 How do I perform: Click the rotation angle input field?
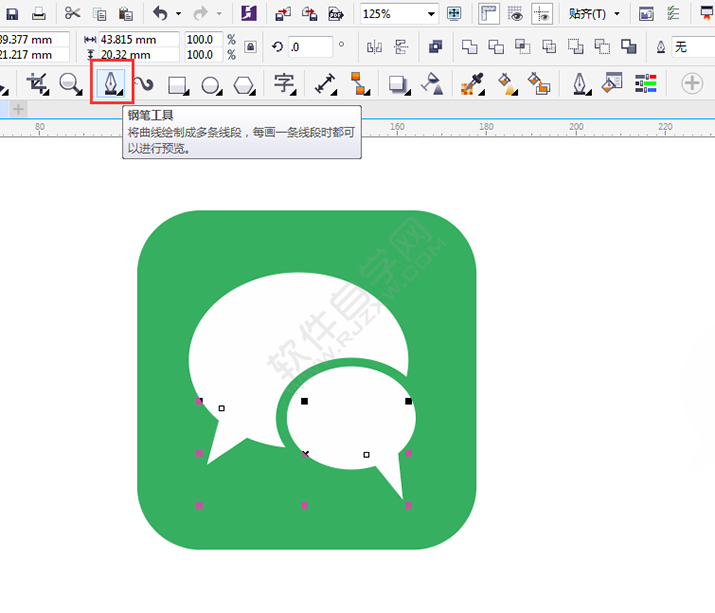311,47
